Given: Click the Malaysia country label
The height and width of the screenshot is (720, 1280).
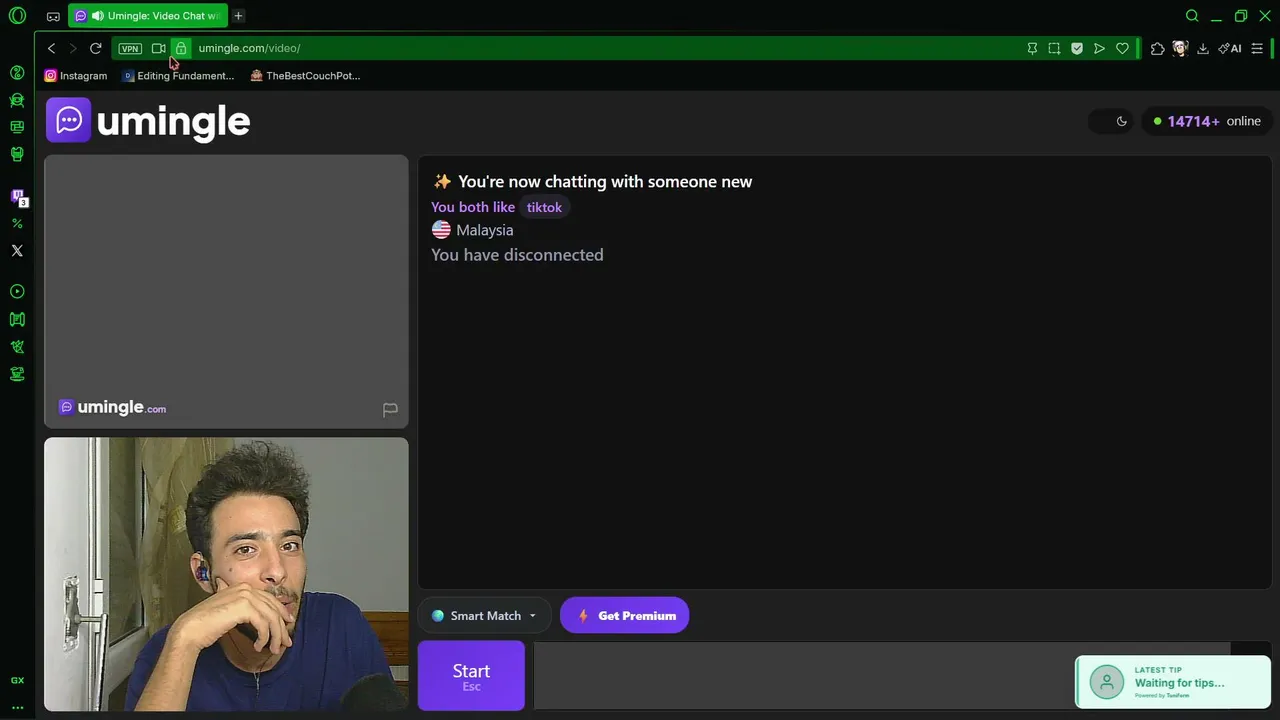Looking at the screenshot, I should [x=484, y=230].
